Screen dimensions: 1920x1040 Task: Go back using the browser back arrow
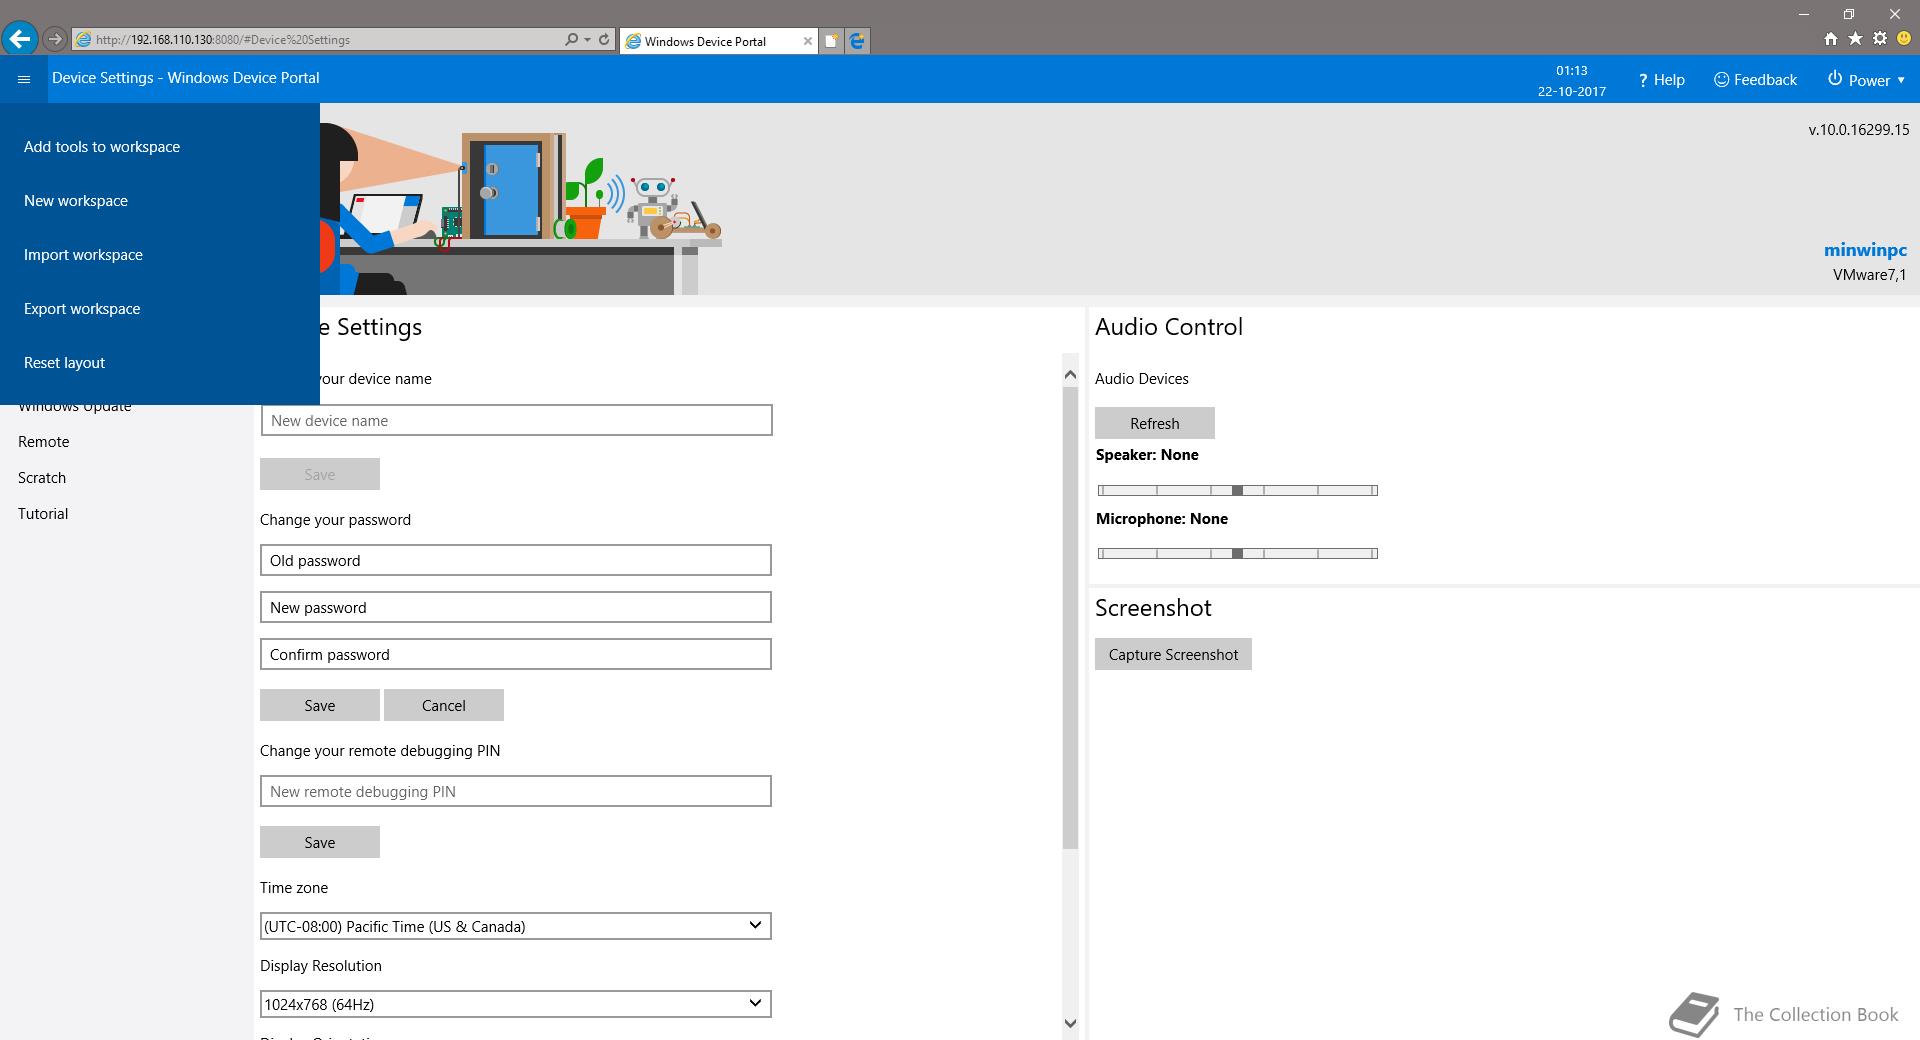[x=20, y=39]
